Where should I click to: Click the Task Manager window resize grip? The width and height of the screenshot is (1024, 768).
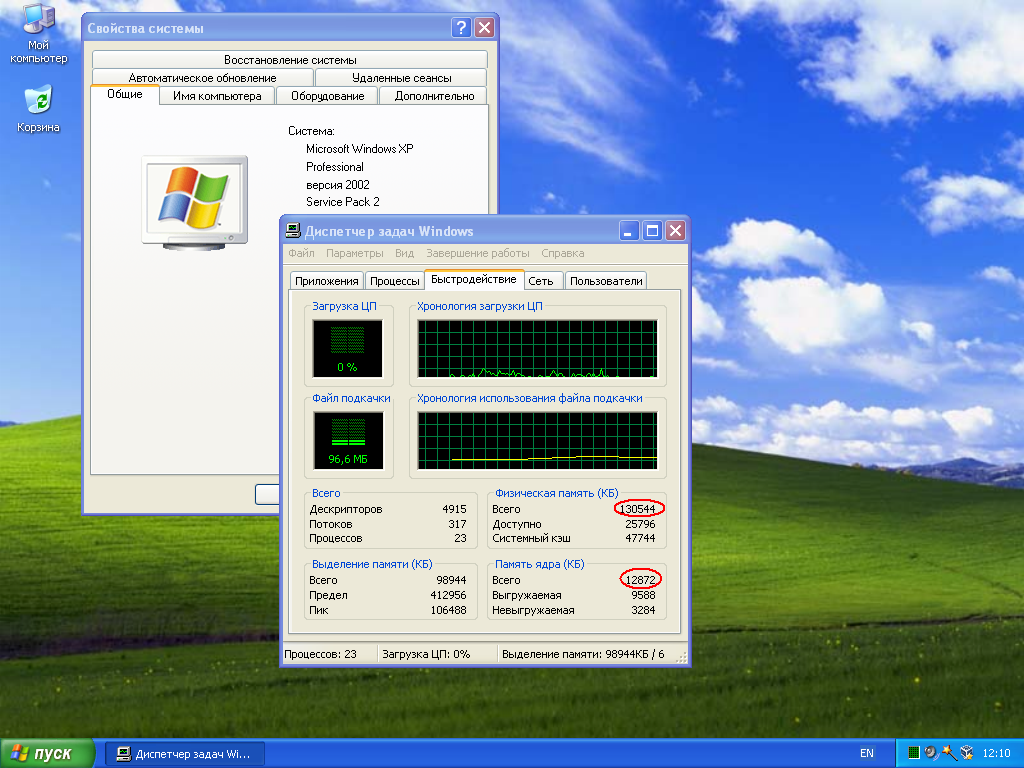tap(681, 658)
